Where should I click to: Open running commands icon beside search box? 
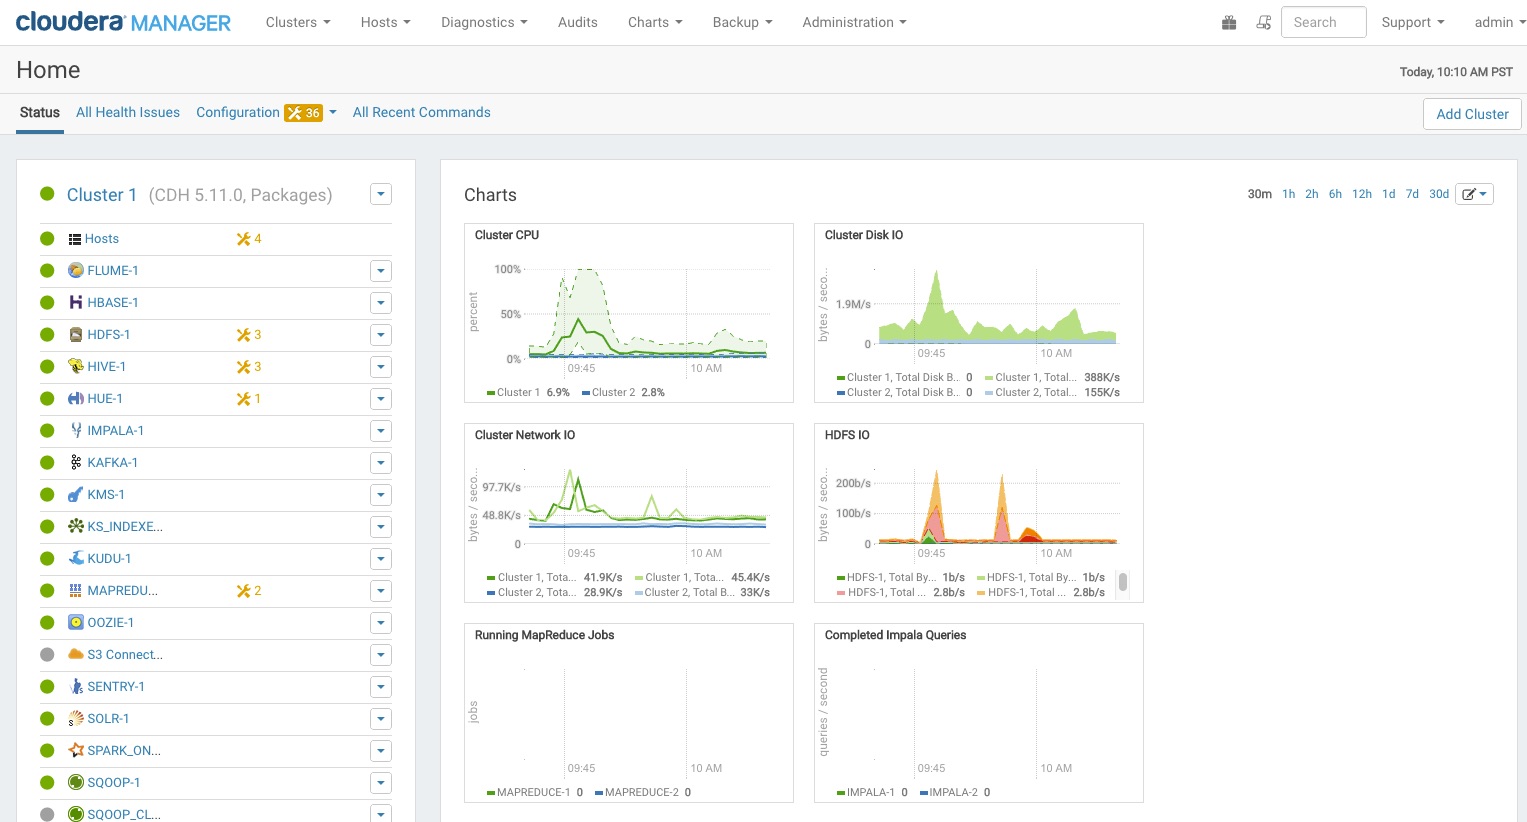(1263, 23)
